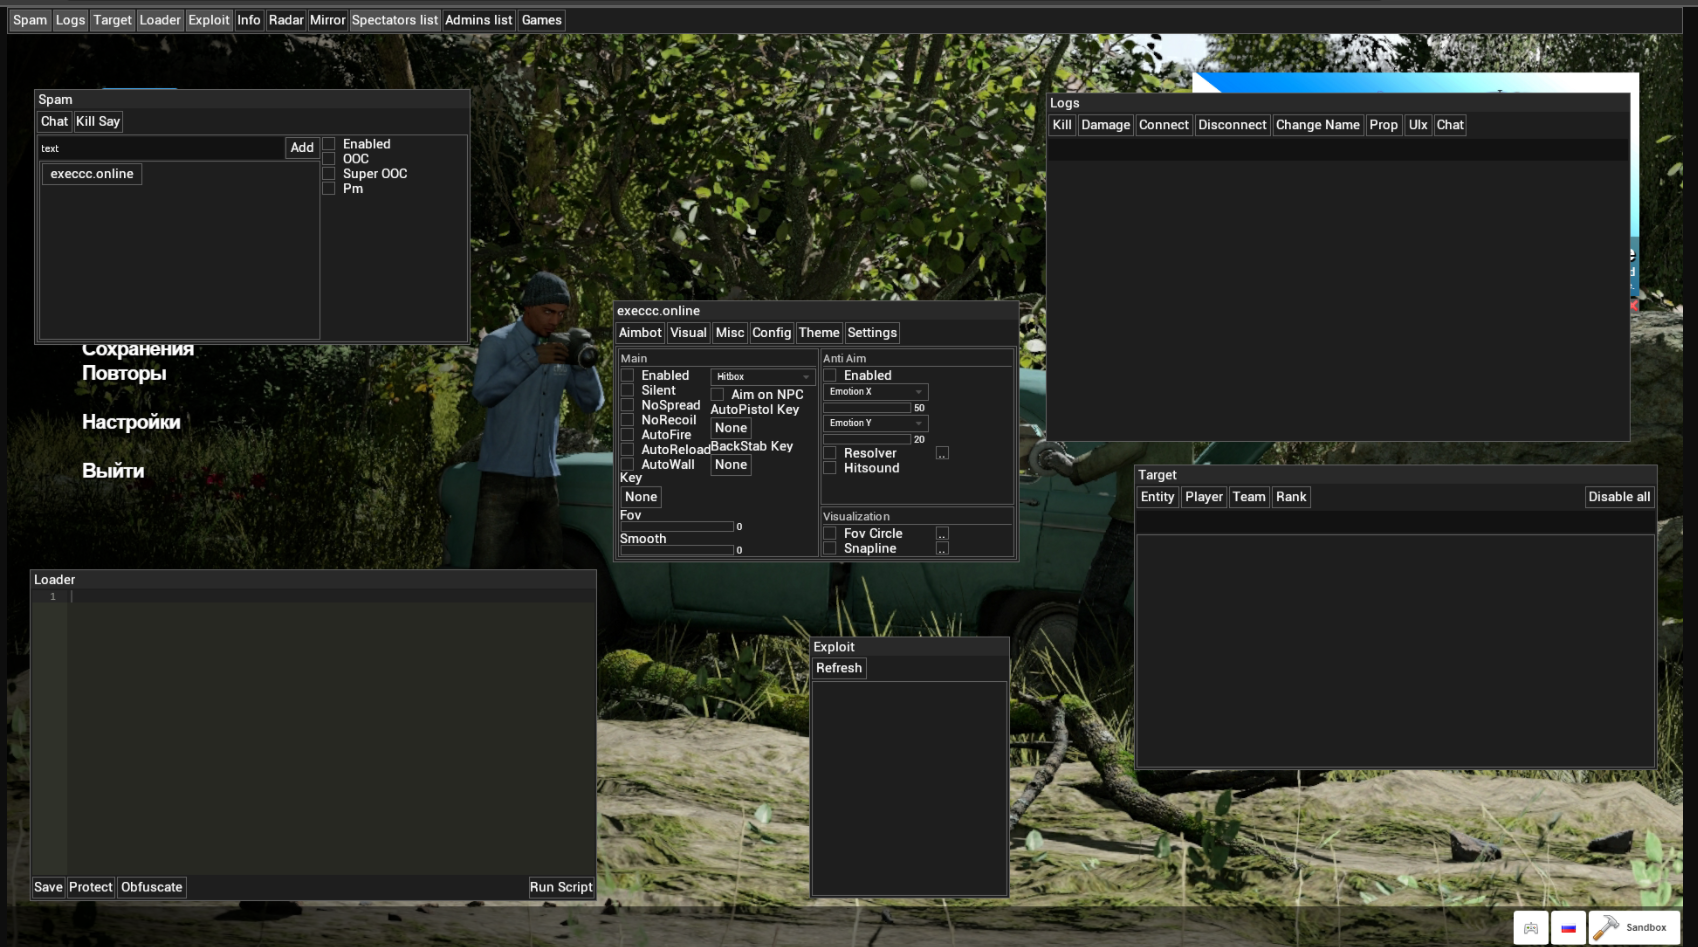Image resolution: width=1698 pixels, height=947 pixels.
Task: Open Snapline extra options via the '..' icon
Action: pyautogui.click(x=941, y=548)
